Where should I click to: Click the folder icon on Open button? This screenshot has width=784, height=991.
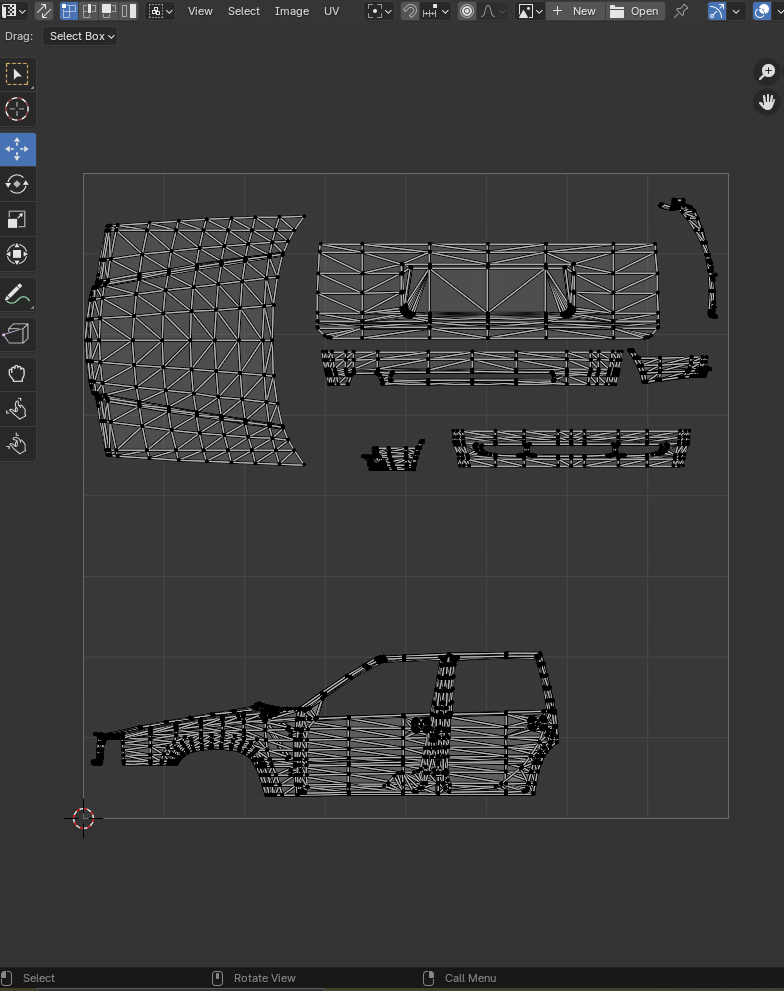(x=616, y=11)
